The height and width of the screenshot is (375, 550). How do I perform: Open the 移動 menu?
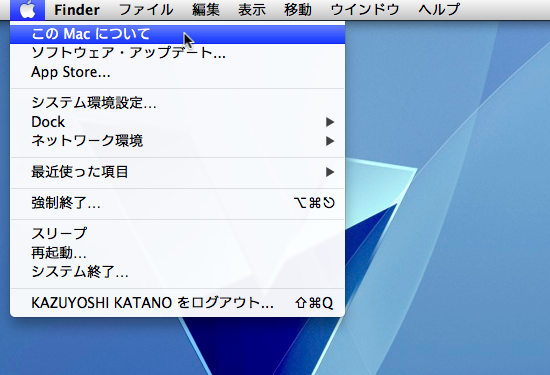pos(297,9)
